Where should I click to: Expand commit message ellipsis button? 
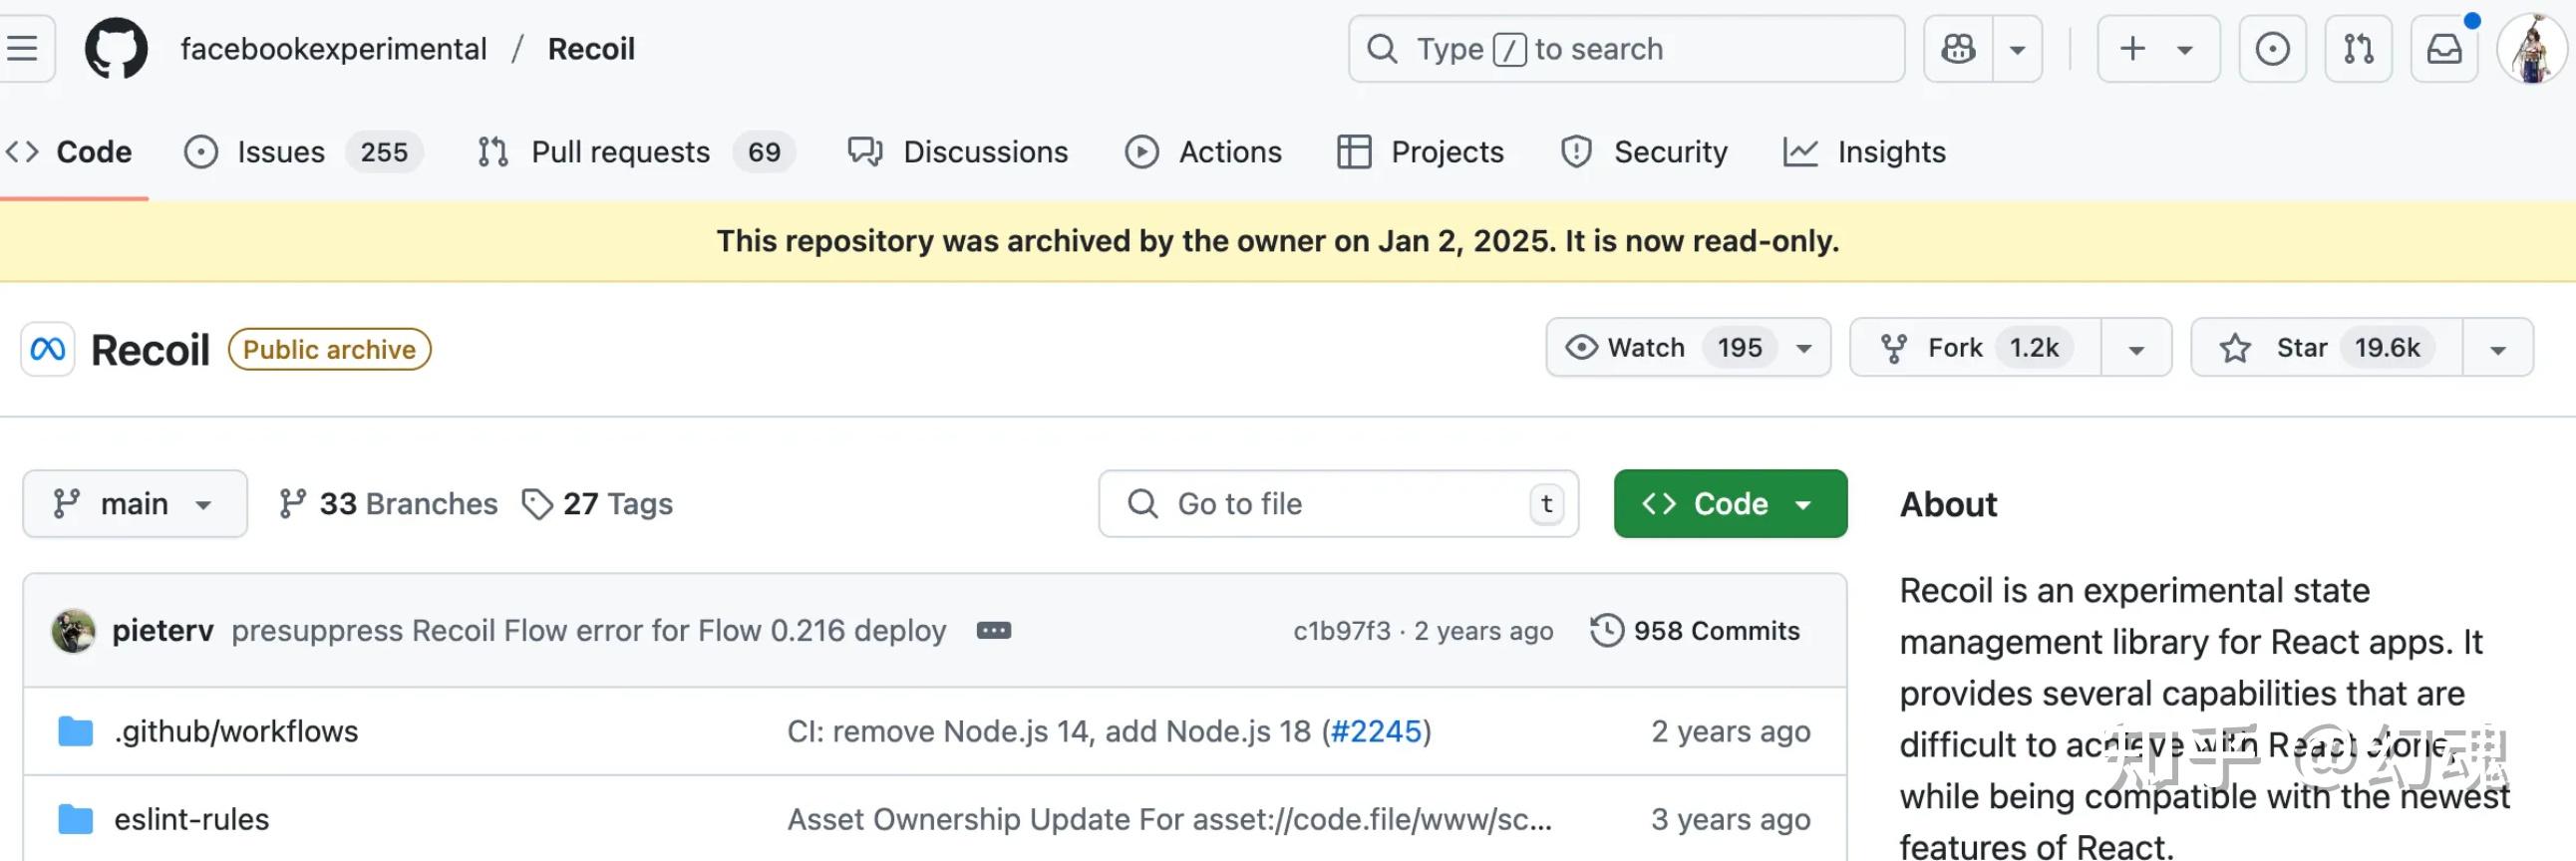click(x=993, y=630)
